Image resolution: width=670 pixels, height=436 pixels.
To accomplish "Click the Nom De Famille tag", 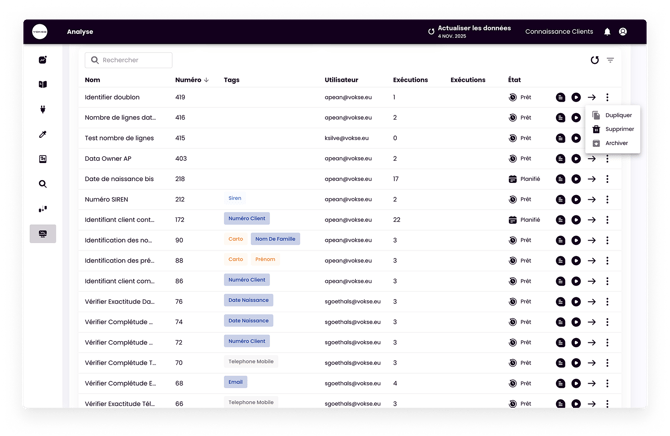I will [x=275, y=239].
